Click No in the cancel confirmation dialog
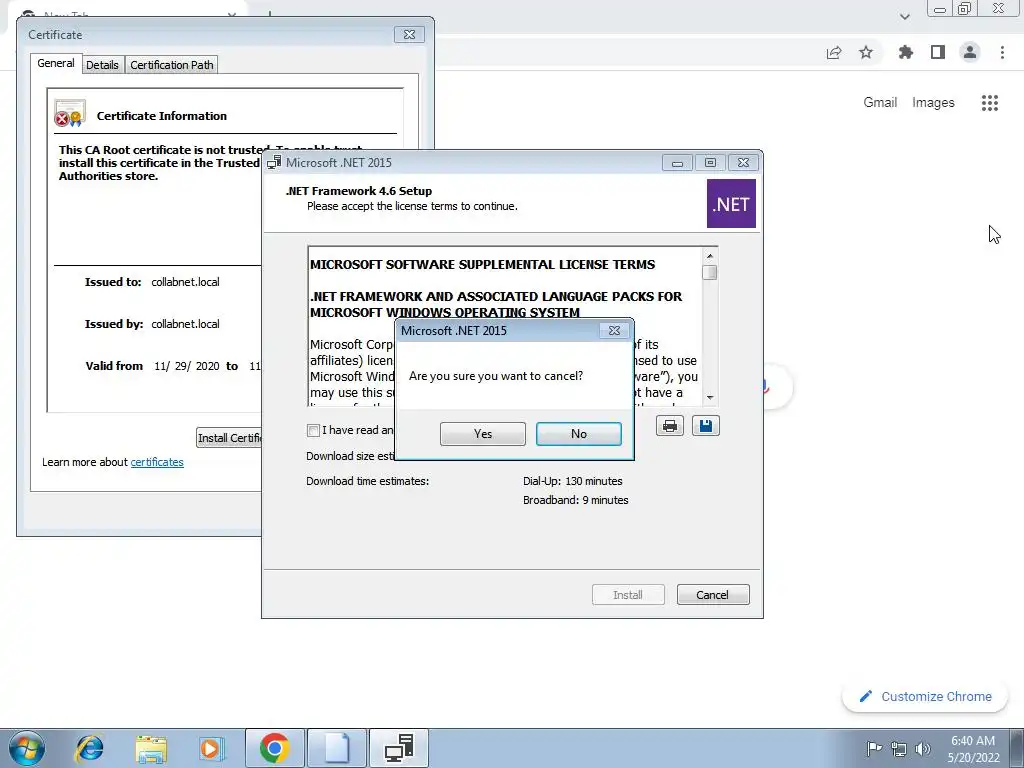Screen dimensions: 1024x768 click(579, 434)
